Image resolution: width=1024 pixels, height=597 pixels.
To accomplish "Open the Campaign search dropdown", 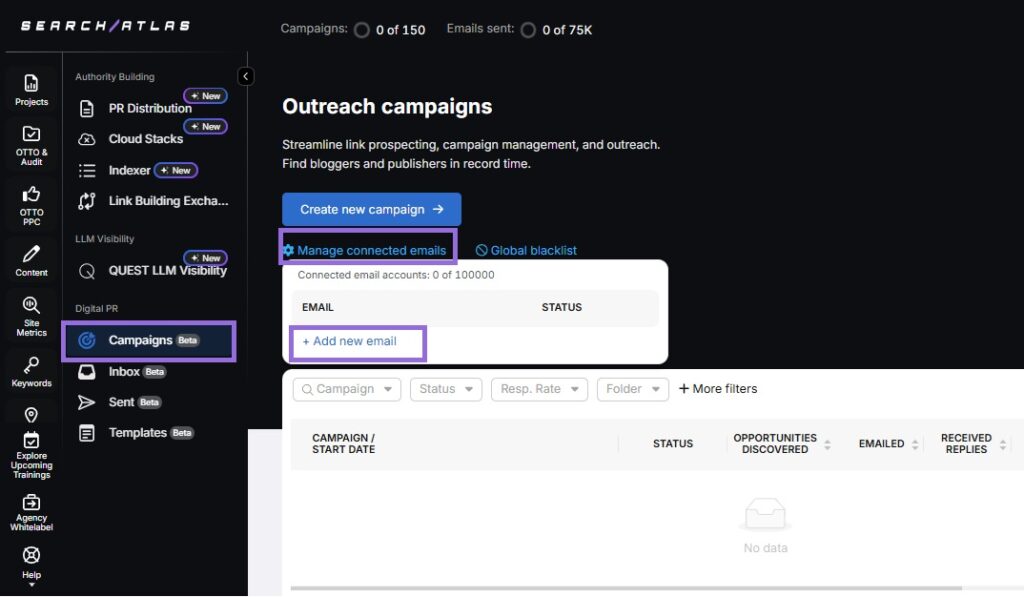I will point(347,389).
